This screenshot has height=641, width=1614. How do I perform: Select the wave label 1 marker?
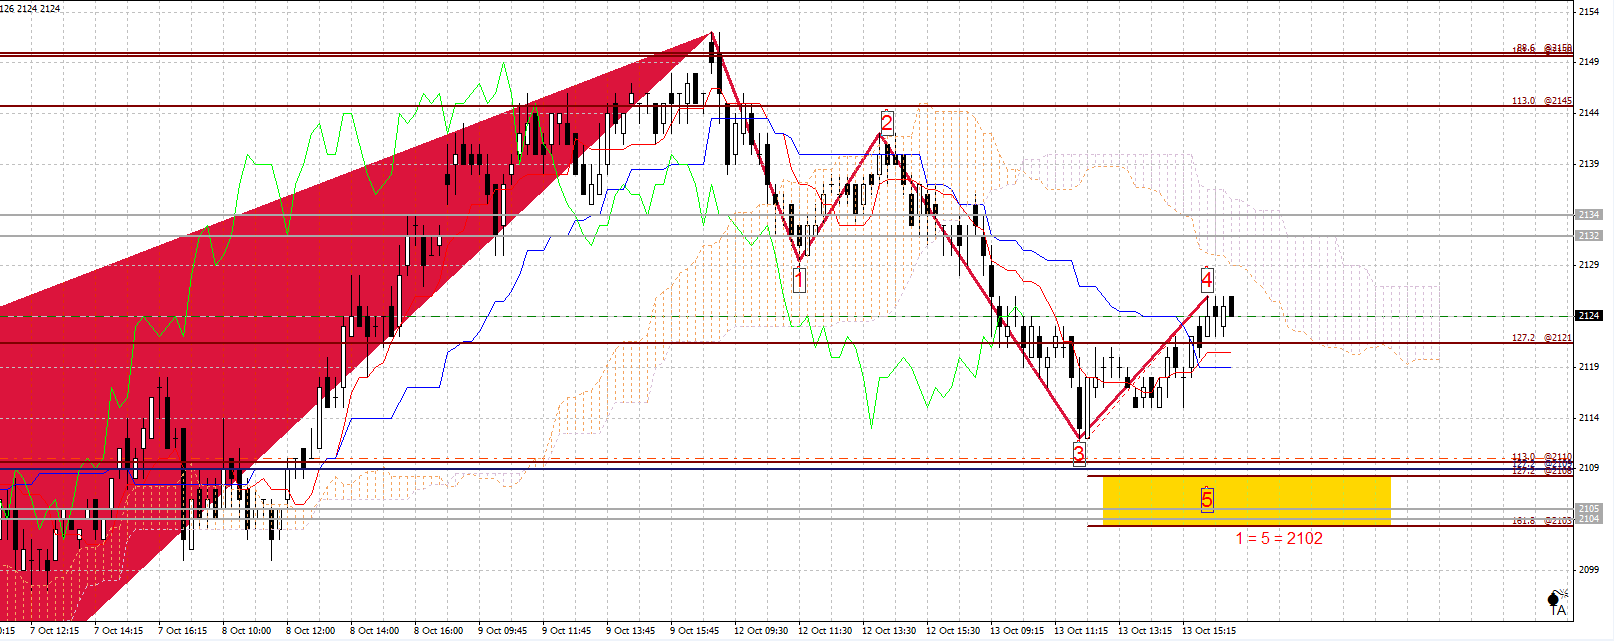799,281
